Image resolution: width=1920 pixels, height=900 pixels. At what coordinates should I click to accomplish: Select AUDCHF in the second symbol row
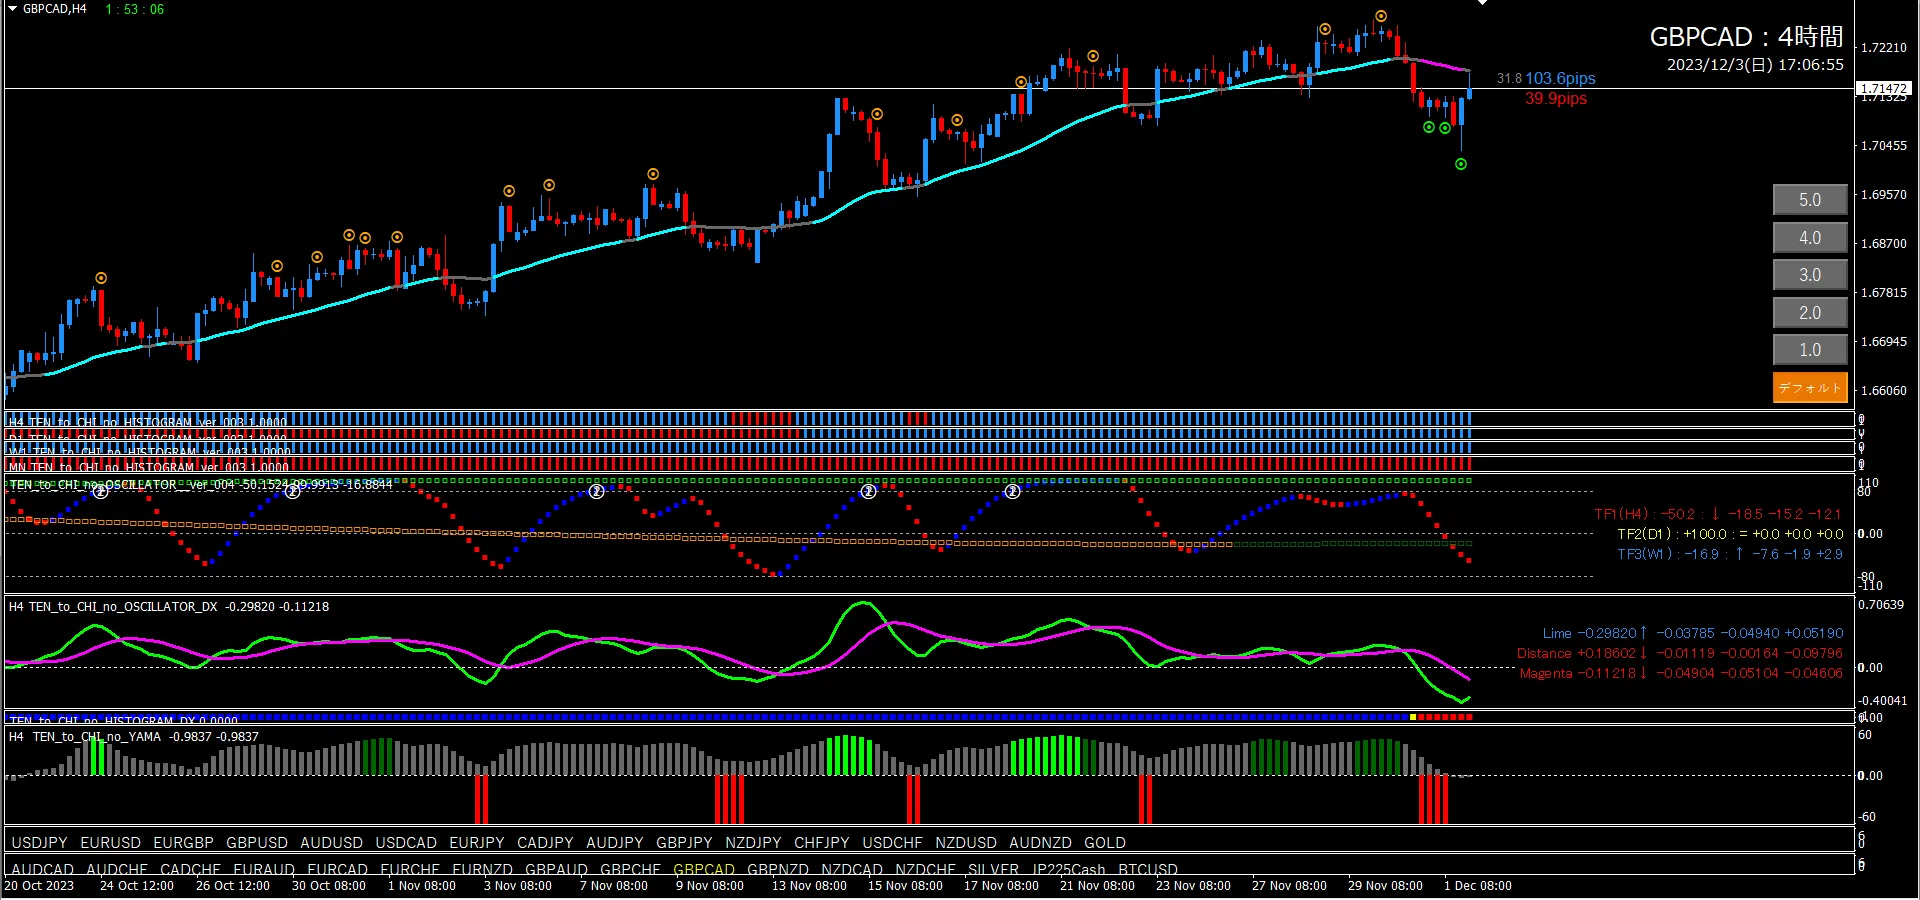pos(117,870)
